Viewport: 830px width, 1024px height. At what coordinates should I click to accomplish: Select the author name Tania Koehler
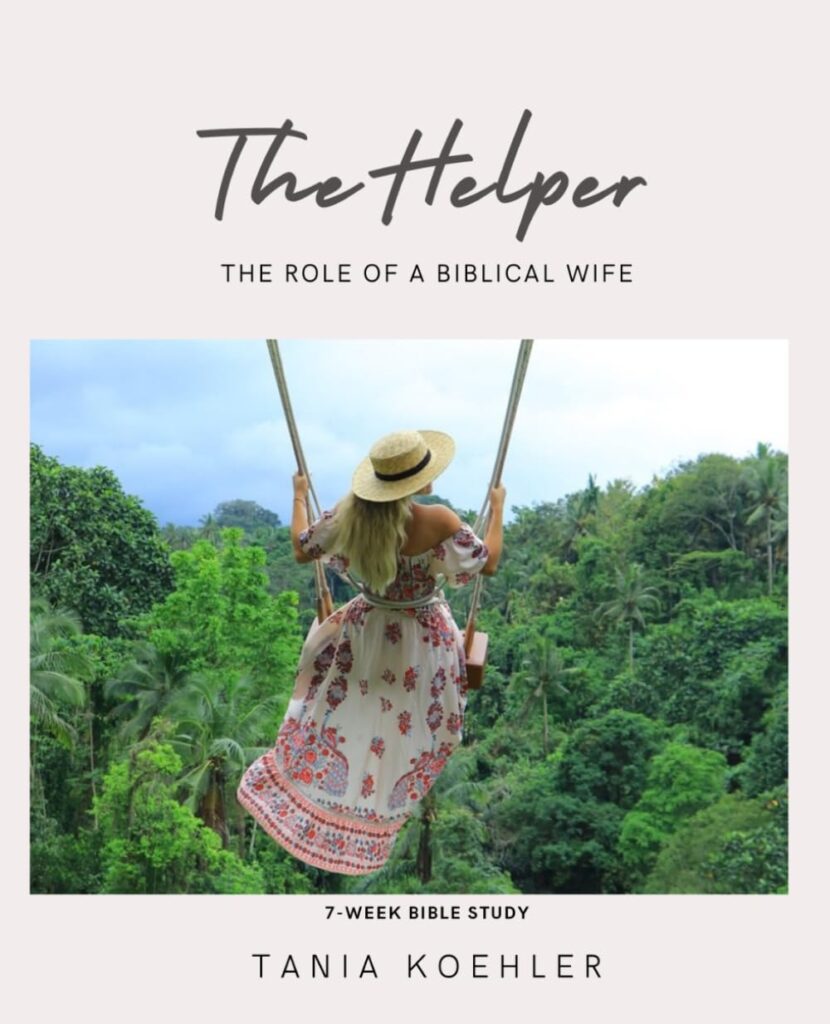427,967
